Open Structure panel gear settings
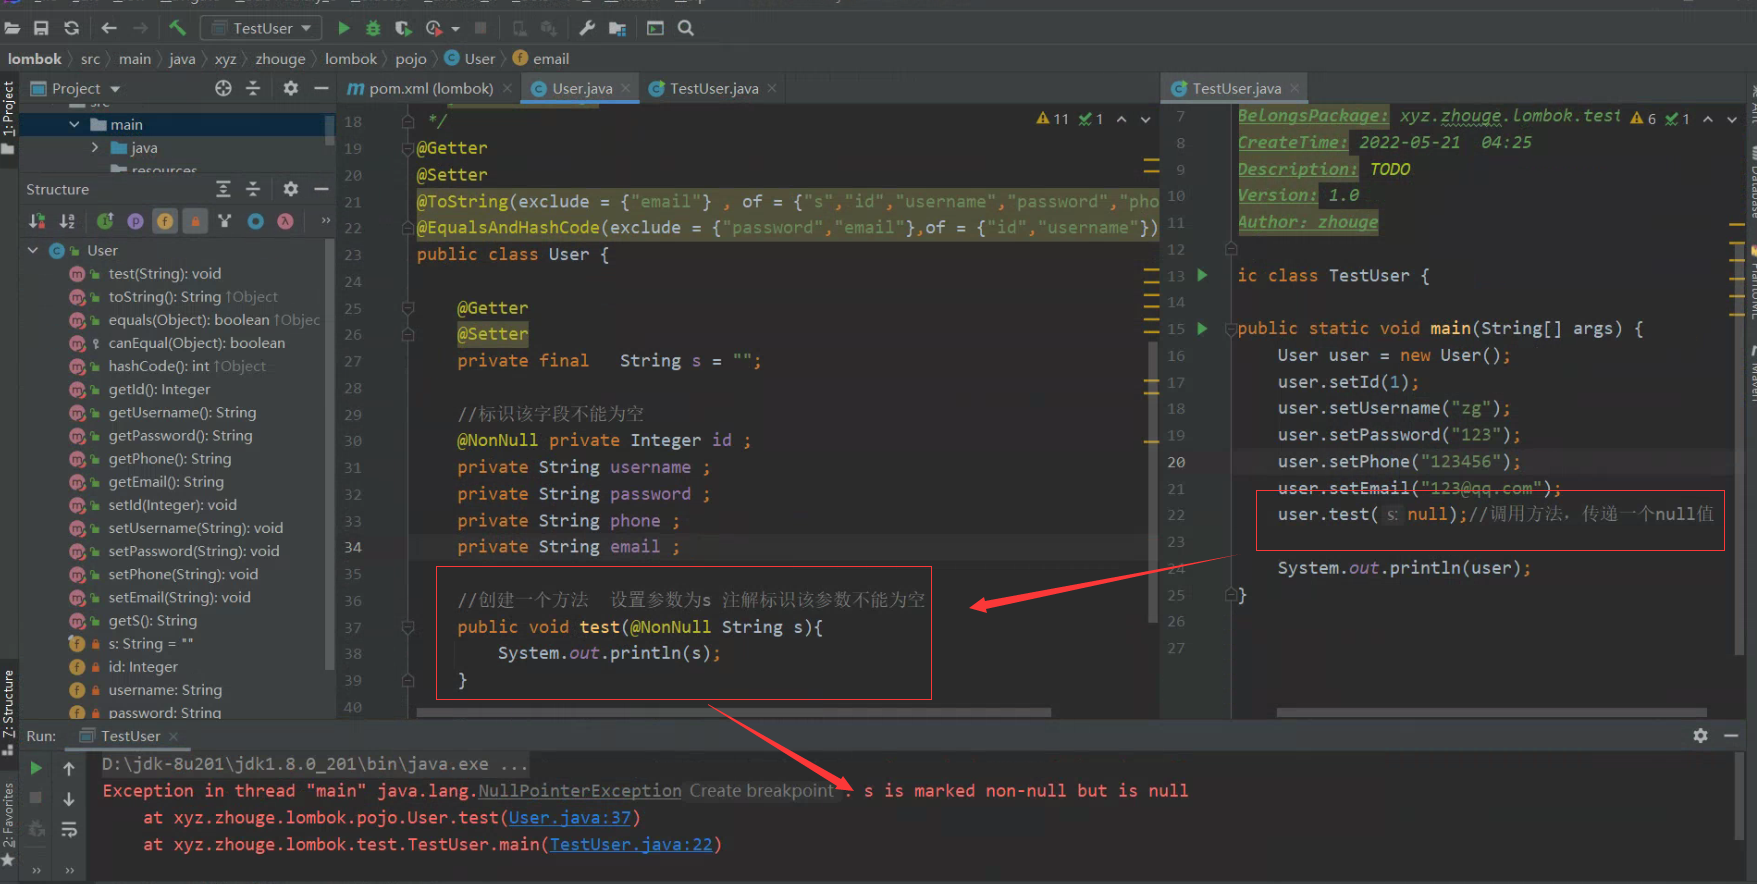1757x884 pixels. 290,189
